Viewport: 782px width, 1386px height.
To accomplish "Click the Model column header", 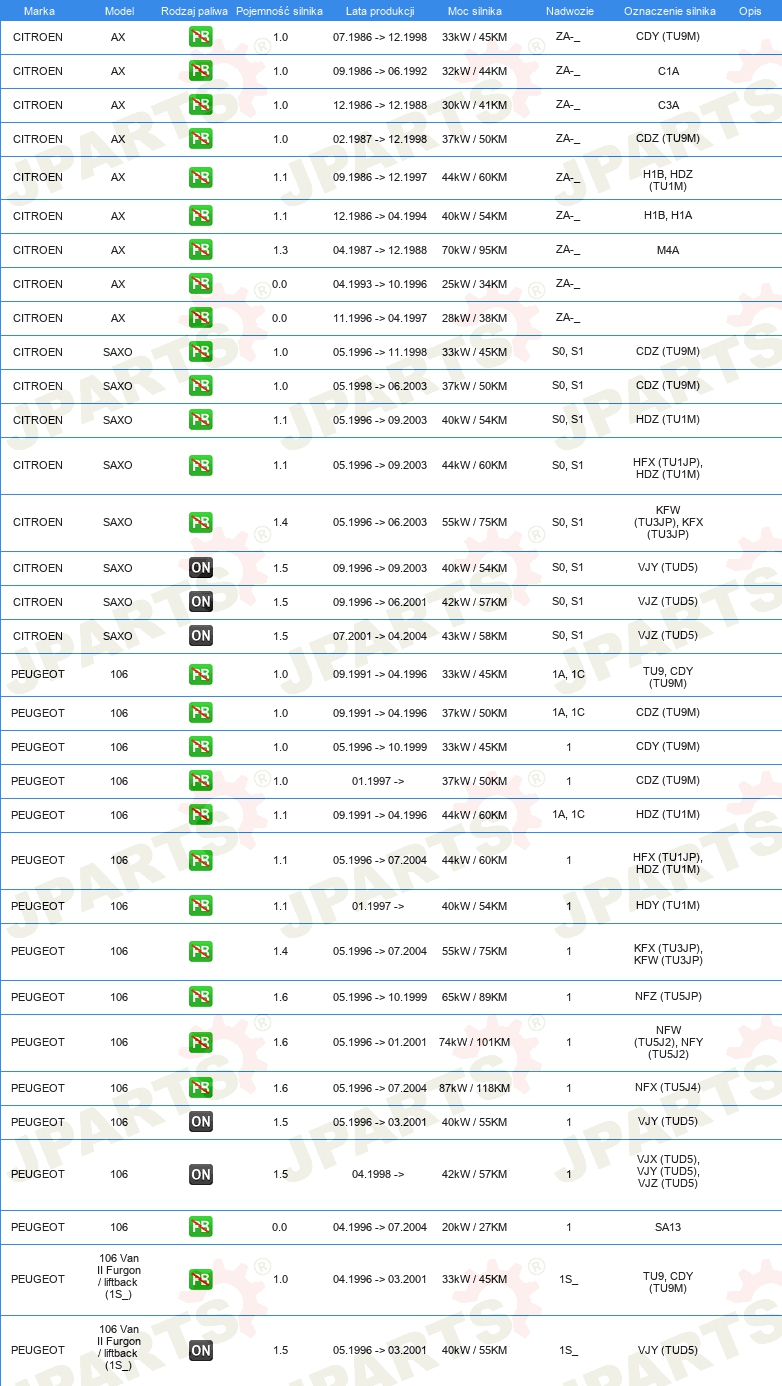I will pos(119,11).
